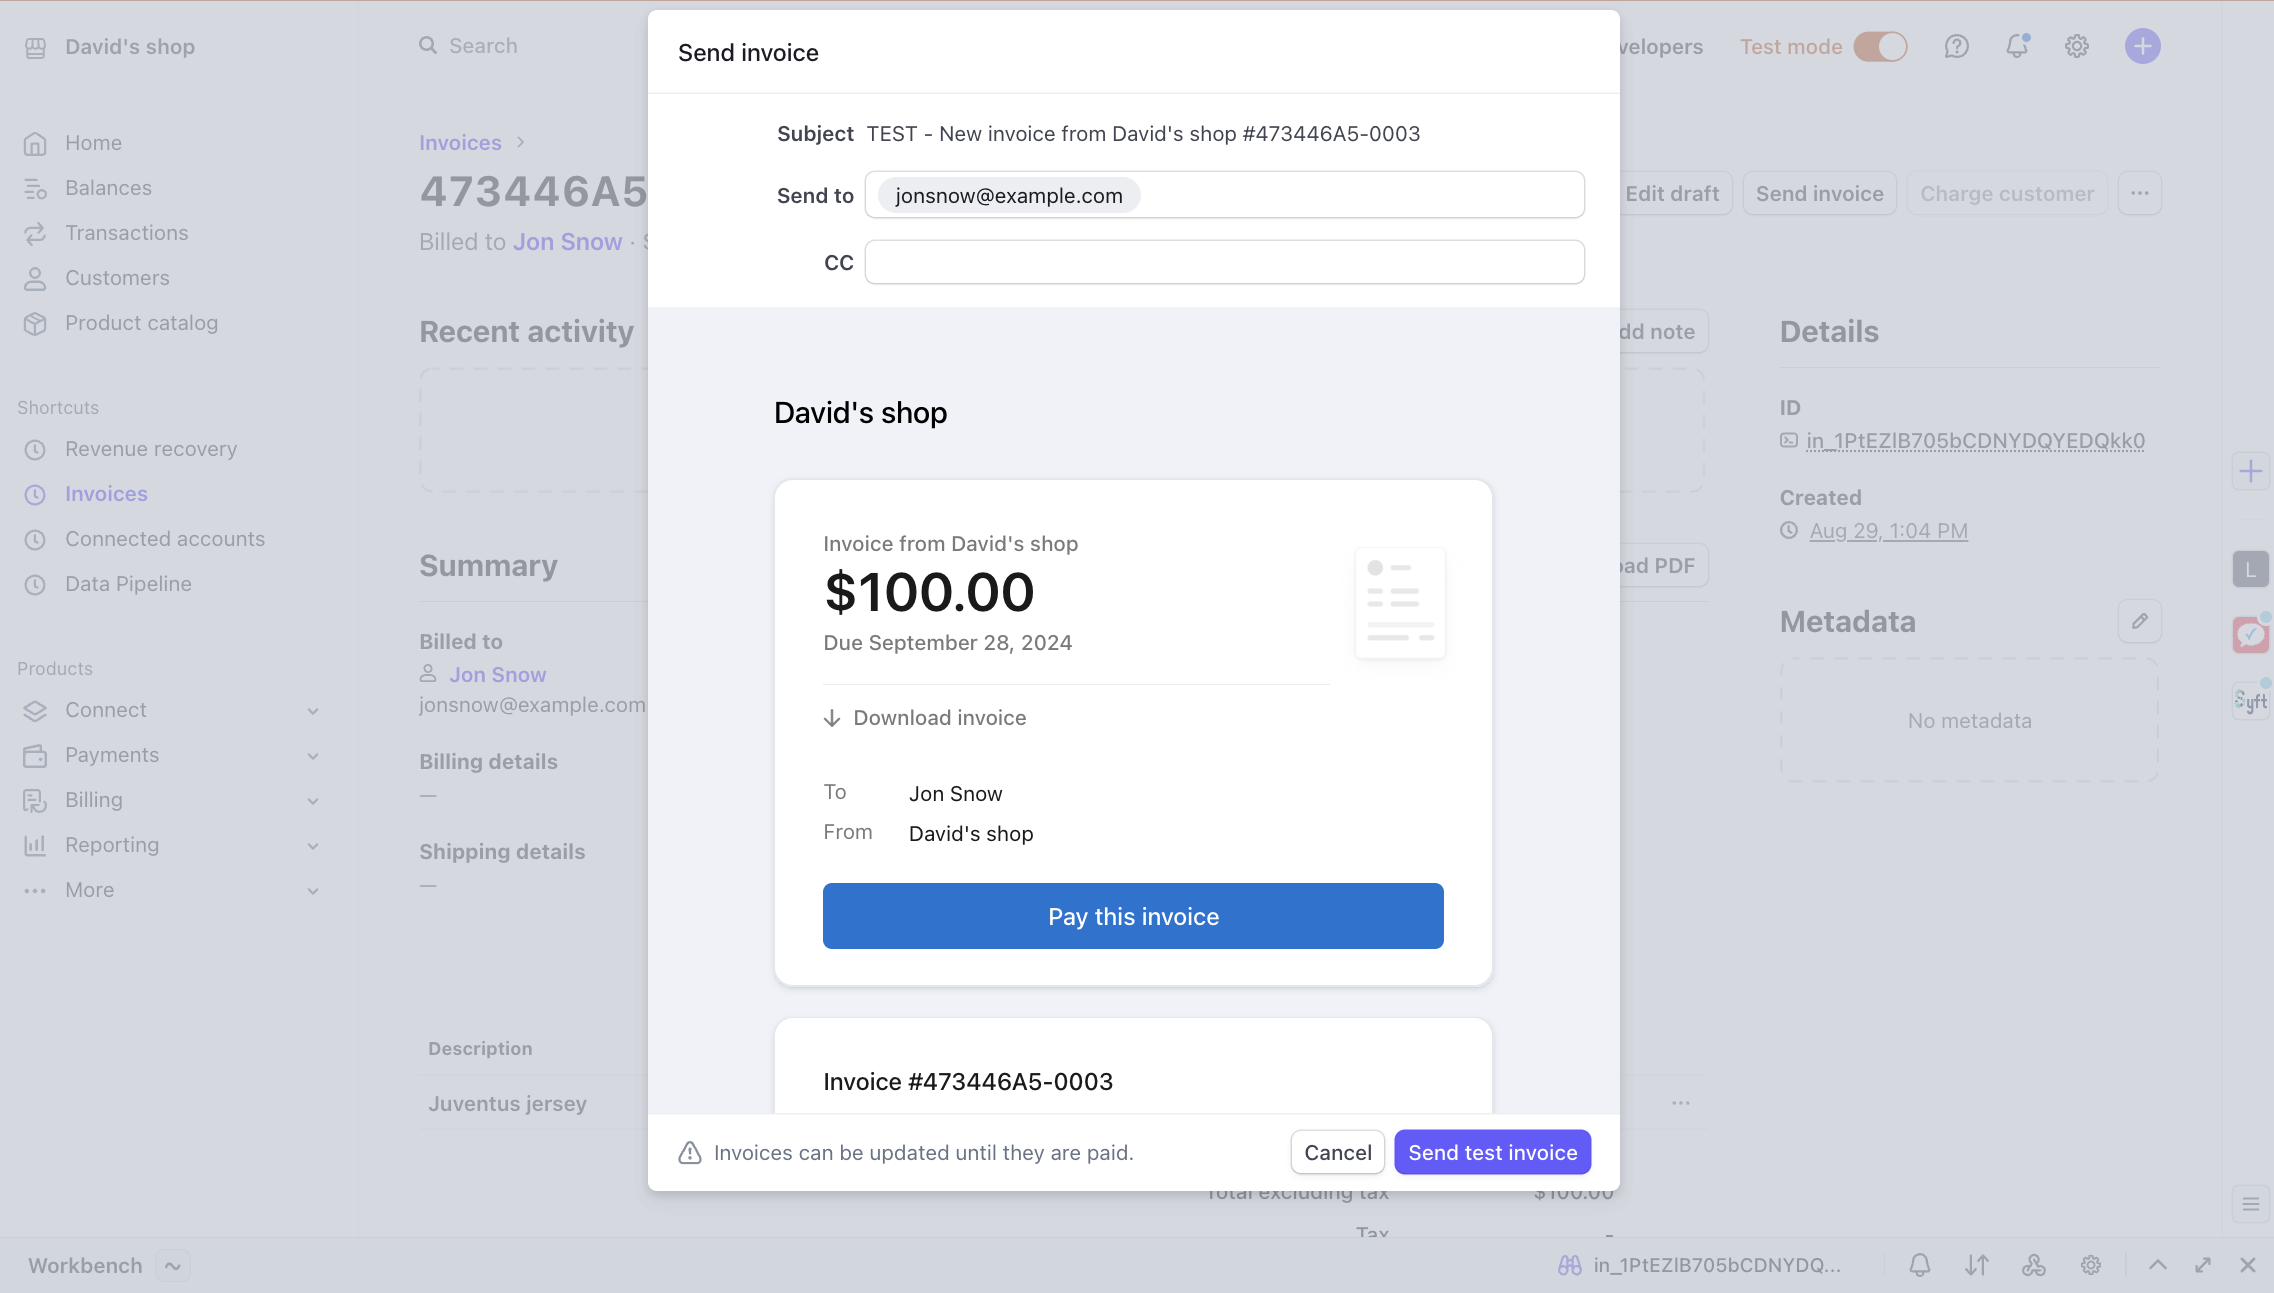Screen dimensions: 2274x1293
Task: Toggle the Test mode switch
Action: (1880, 47)
